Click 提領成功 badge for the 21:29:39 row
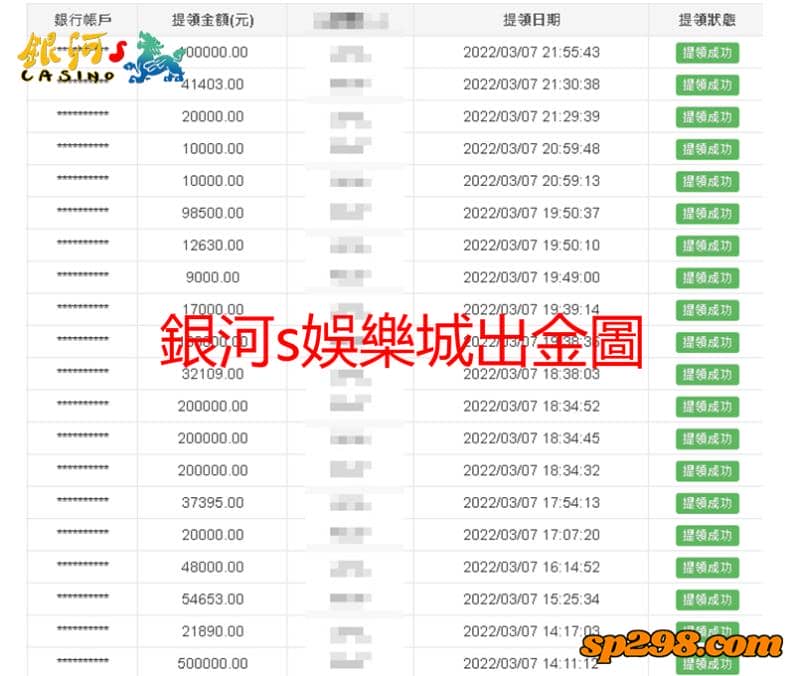 coord(707,117)
